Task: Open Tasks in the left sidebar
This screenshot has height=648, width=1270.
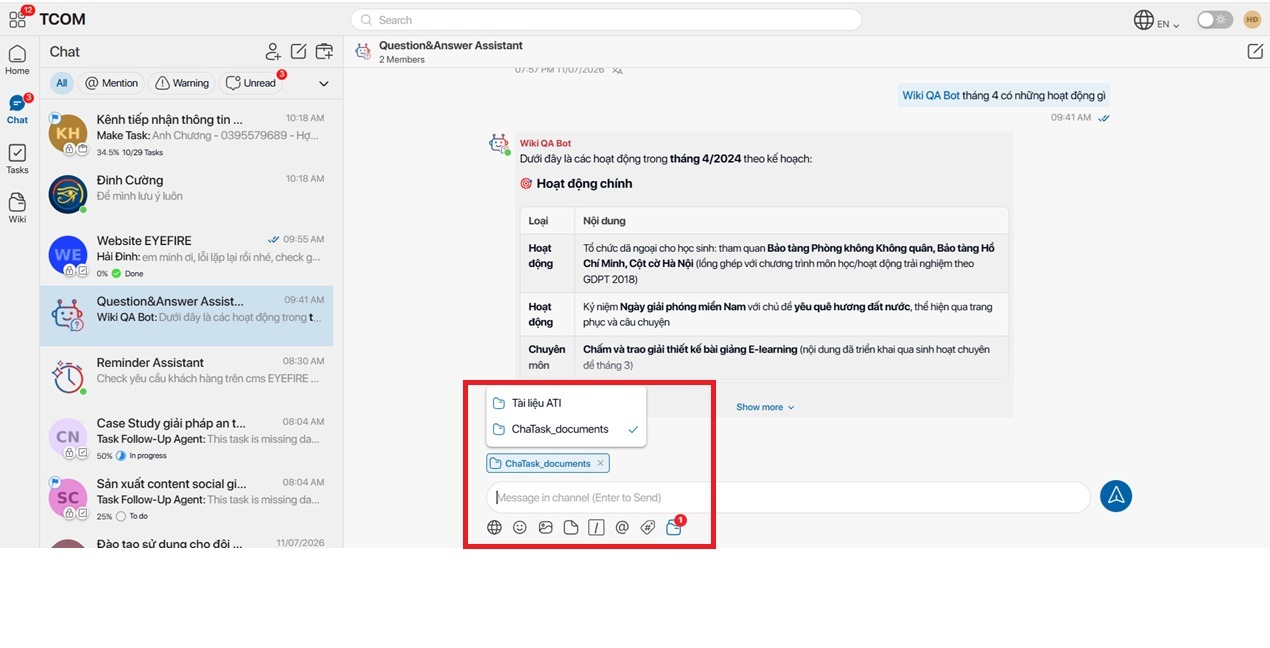Action: [17, 158]
